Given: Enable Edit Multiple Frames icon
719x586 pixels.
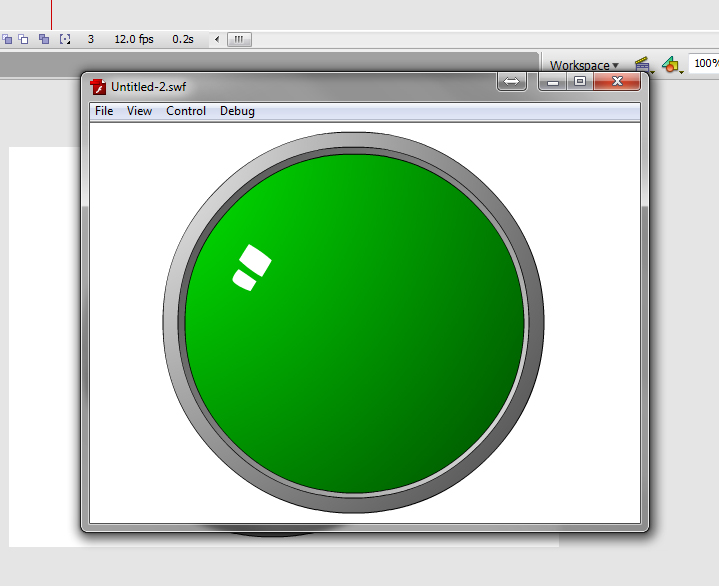Looking at the screenshot, I should tap(44, 39).
